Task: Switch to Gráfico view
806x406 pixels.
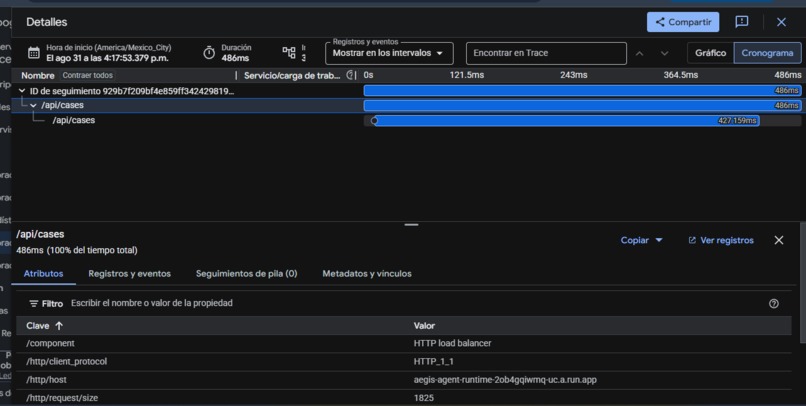Action: (710, 53)
